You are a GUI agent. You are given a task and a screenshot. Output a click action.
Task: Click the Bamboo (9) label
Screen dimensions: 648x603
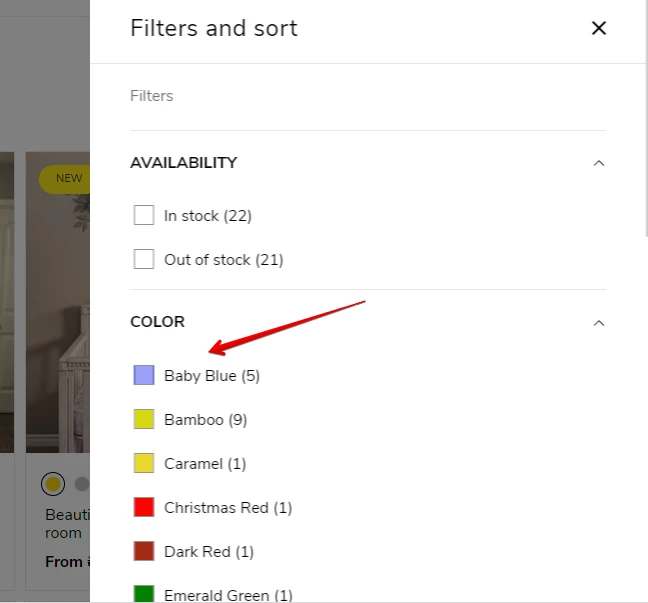[206, 420]
